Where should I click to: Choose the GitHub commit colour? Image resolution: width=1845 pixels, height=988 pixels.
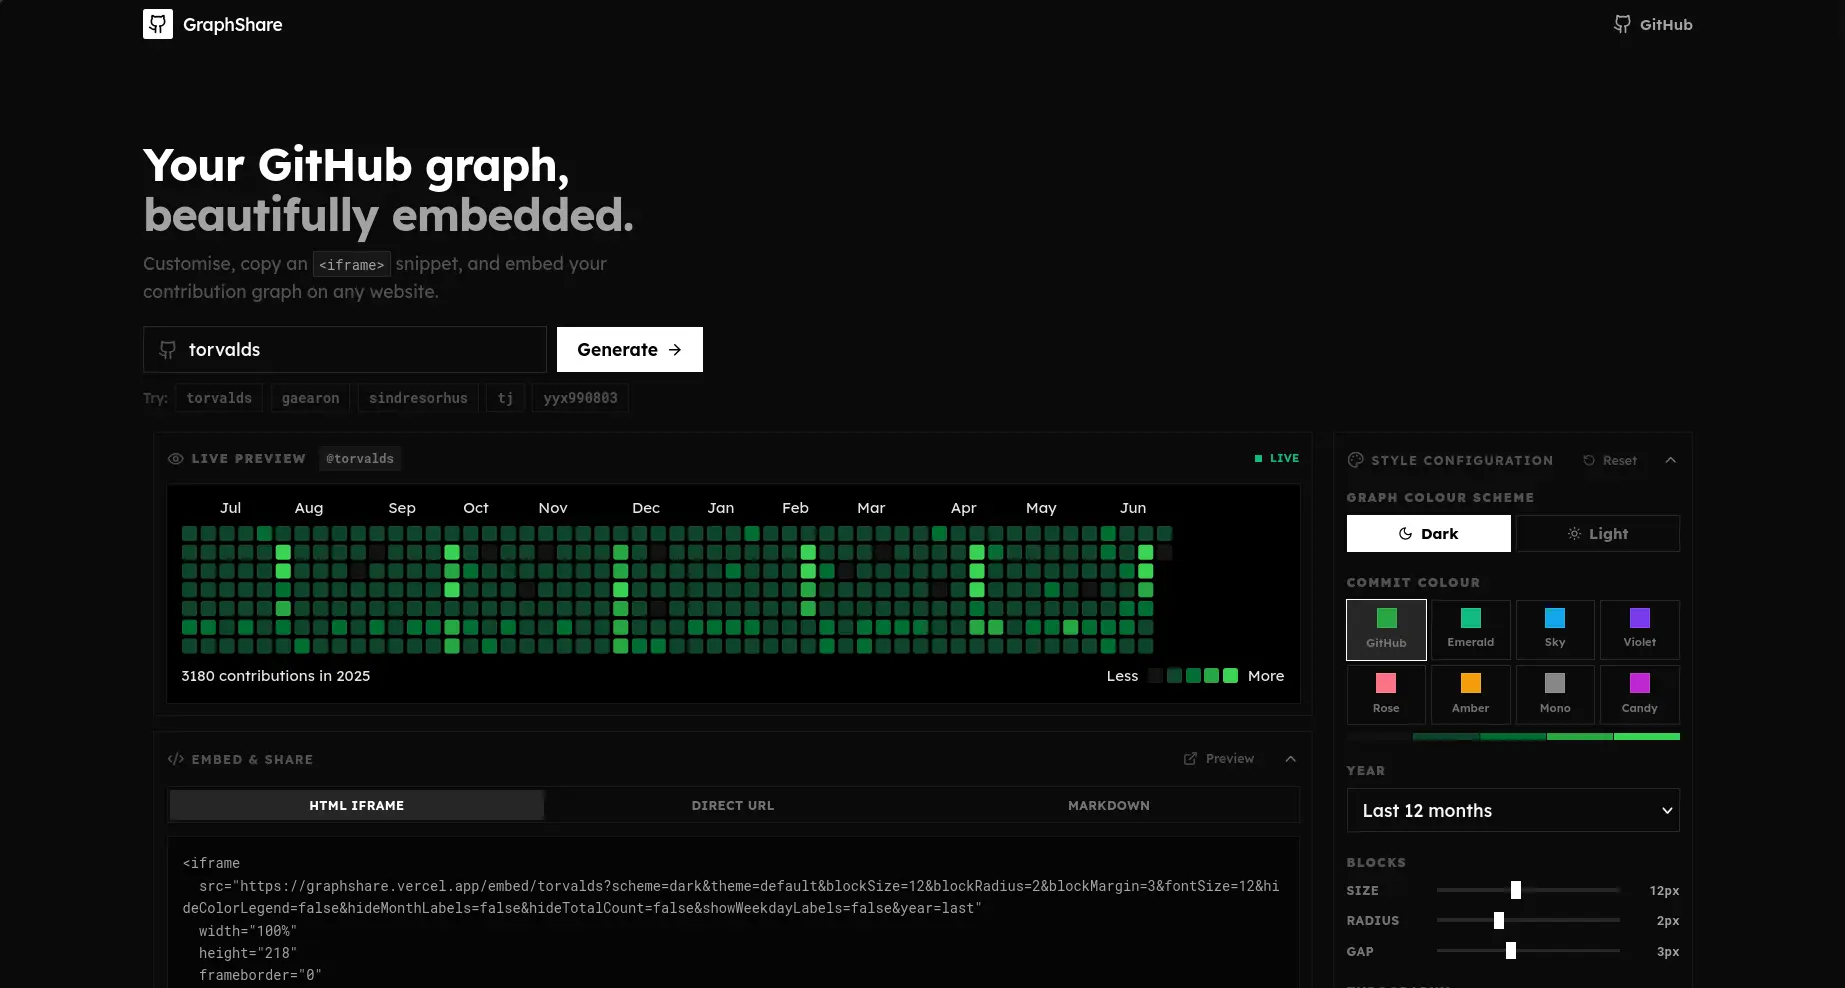pyautogui.click(x=1387, y=629)
